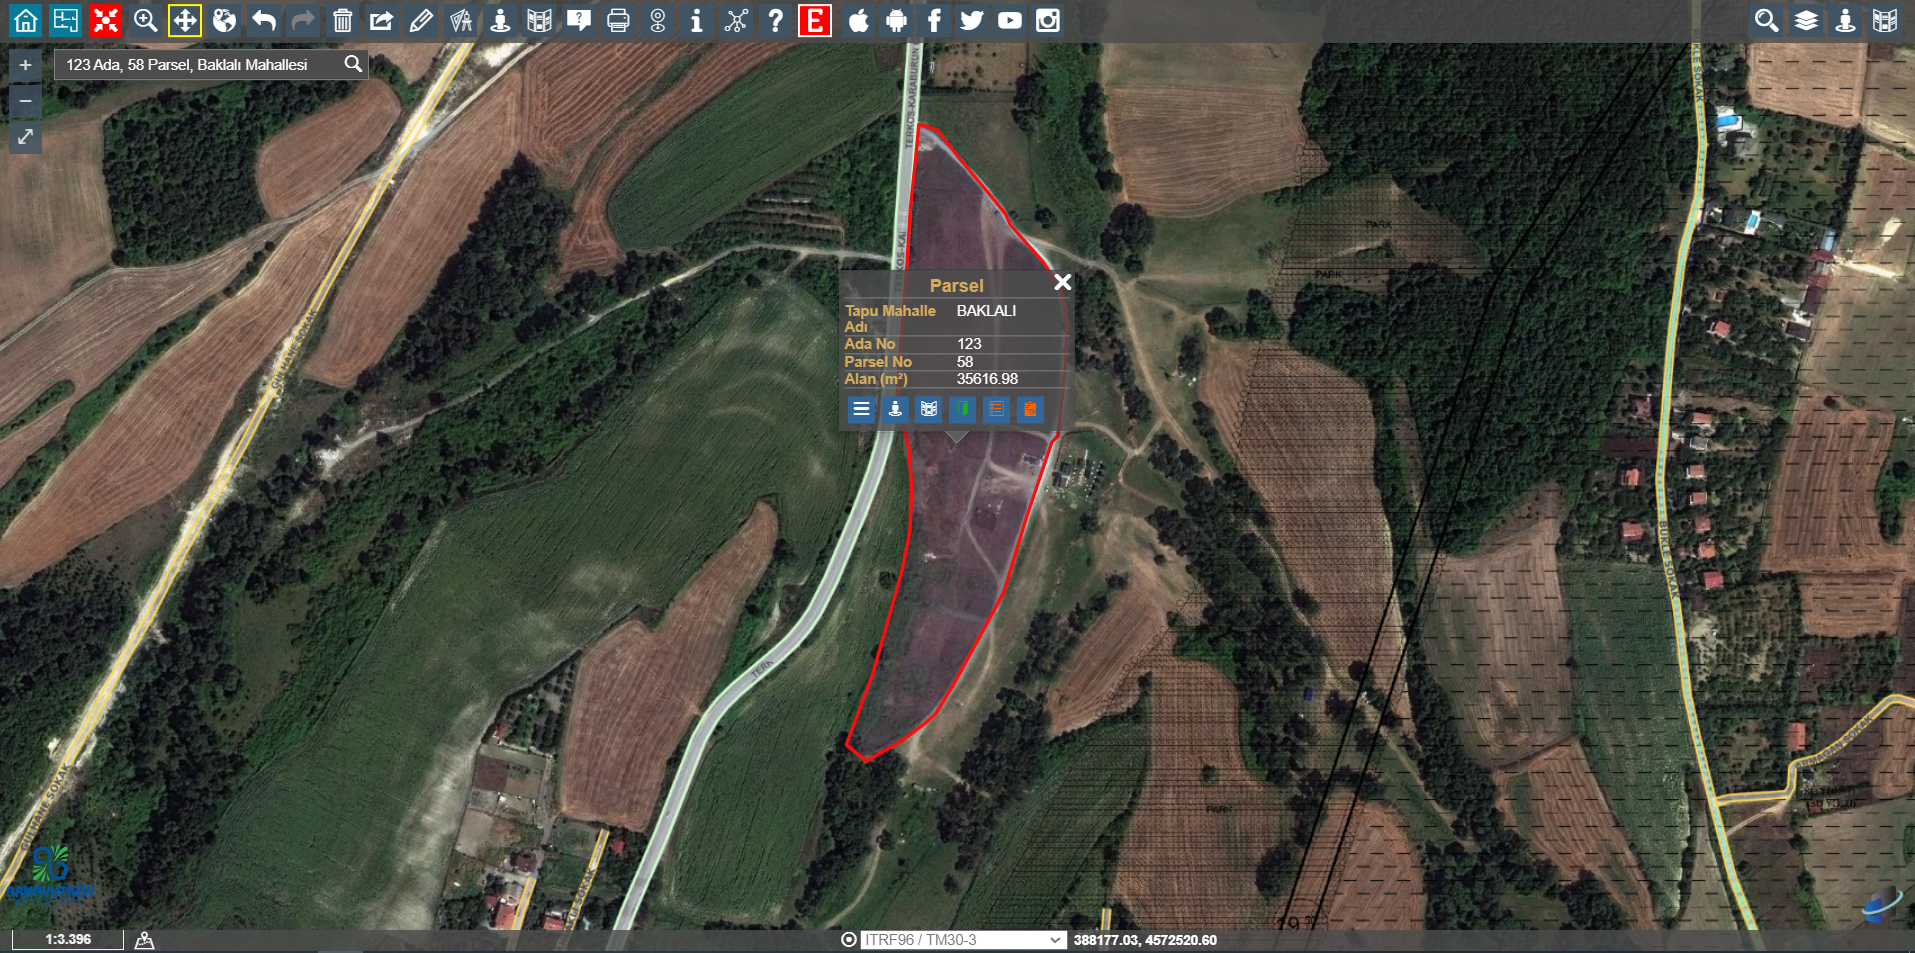Toggle fullscreen with the diagonal arrow button
1915x953 pixels.
(x=26, y=136)
